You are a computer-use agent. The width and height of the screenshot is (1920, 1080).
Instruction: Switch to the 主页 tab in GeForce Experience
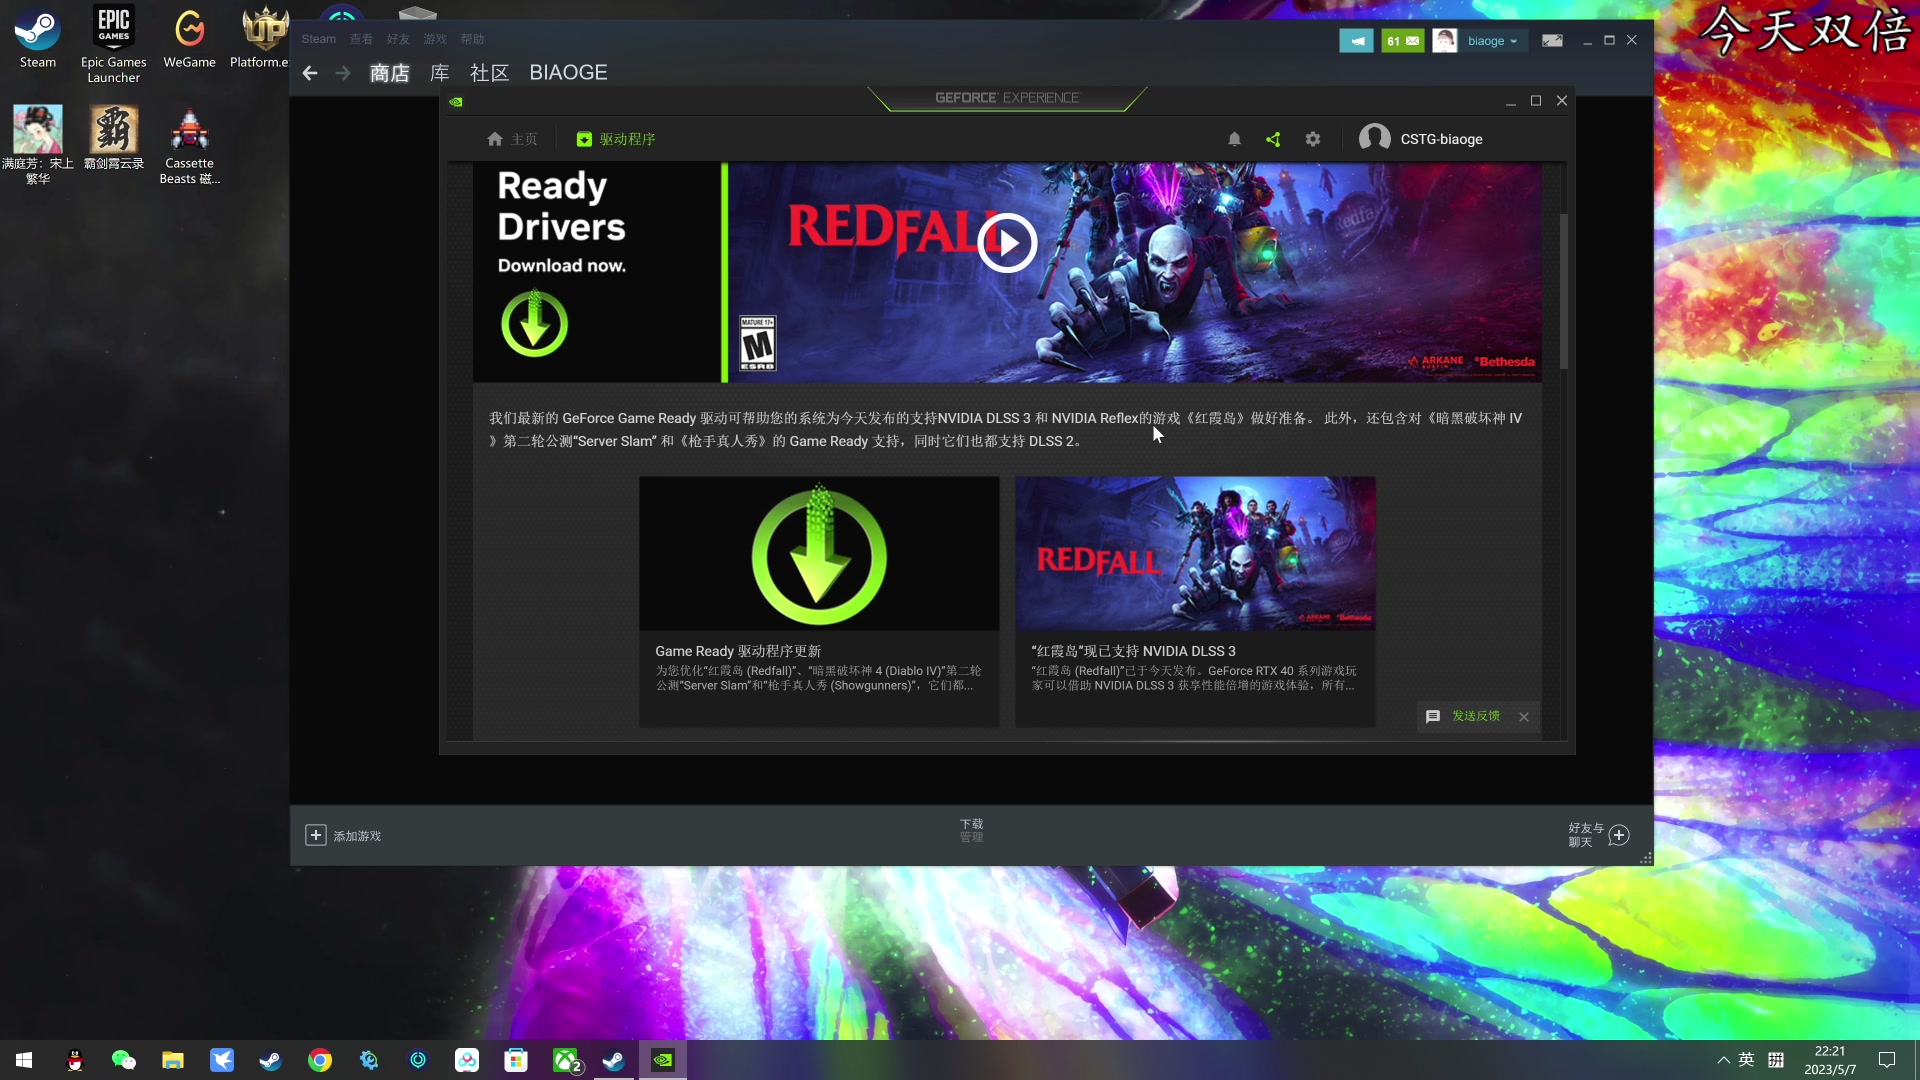pyautogui.click(x=512, y=139)
